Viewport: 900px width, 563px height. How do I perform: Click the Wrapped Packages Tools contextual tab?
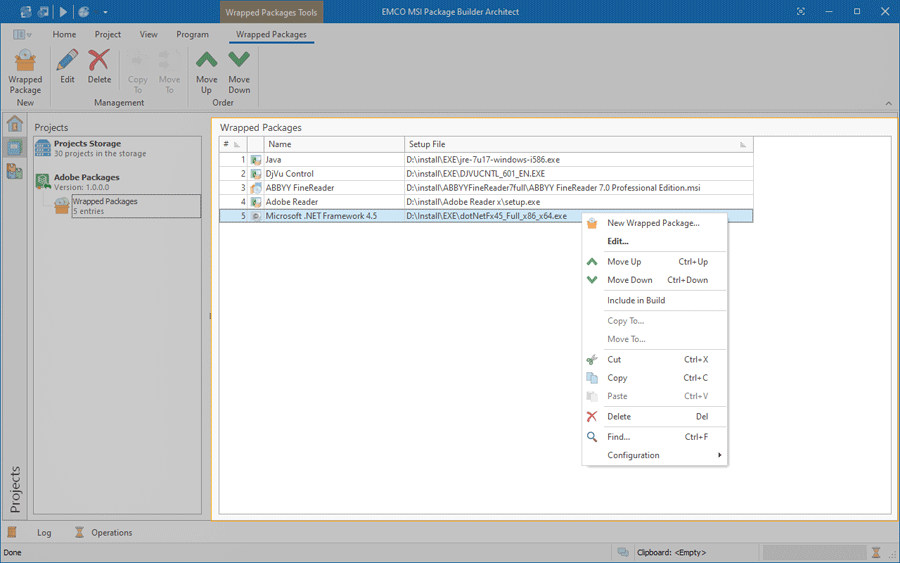pos(271,12)
